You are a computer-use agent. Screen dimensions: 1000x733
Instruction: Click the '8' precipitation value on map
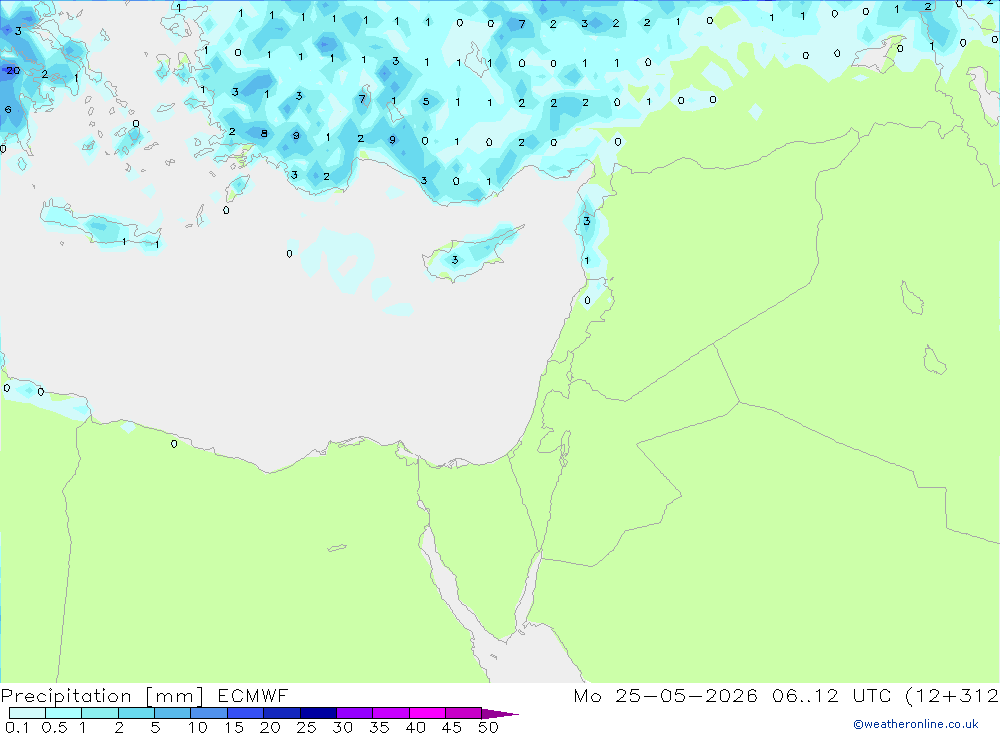pyautogui.click(x=264, y=133)
